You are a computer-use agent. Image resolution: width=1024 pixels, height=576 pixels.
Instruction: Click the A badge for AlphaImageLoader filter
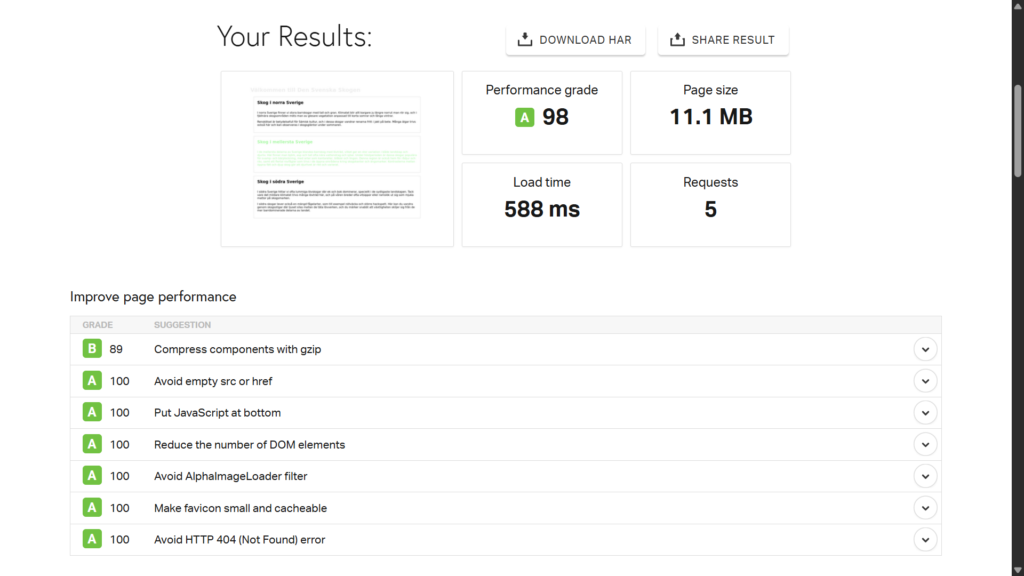pos(92,476)
